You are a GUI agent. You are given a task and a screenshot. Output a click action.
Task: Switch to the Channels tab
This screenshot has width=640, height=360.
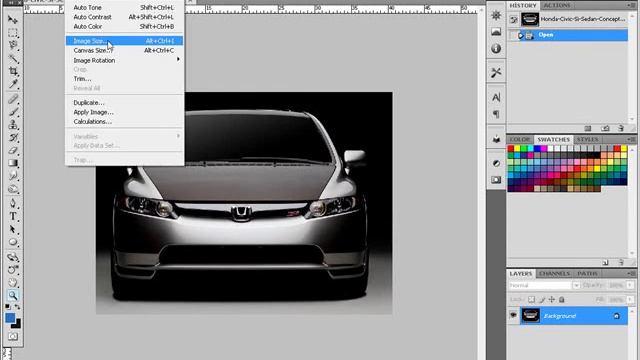[554, 273]
